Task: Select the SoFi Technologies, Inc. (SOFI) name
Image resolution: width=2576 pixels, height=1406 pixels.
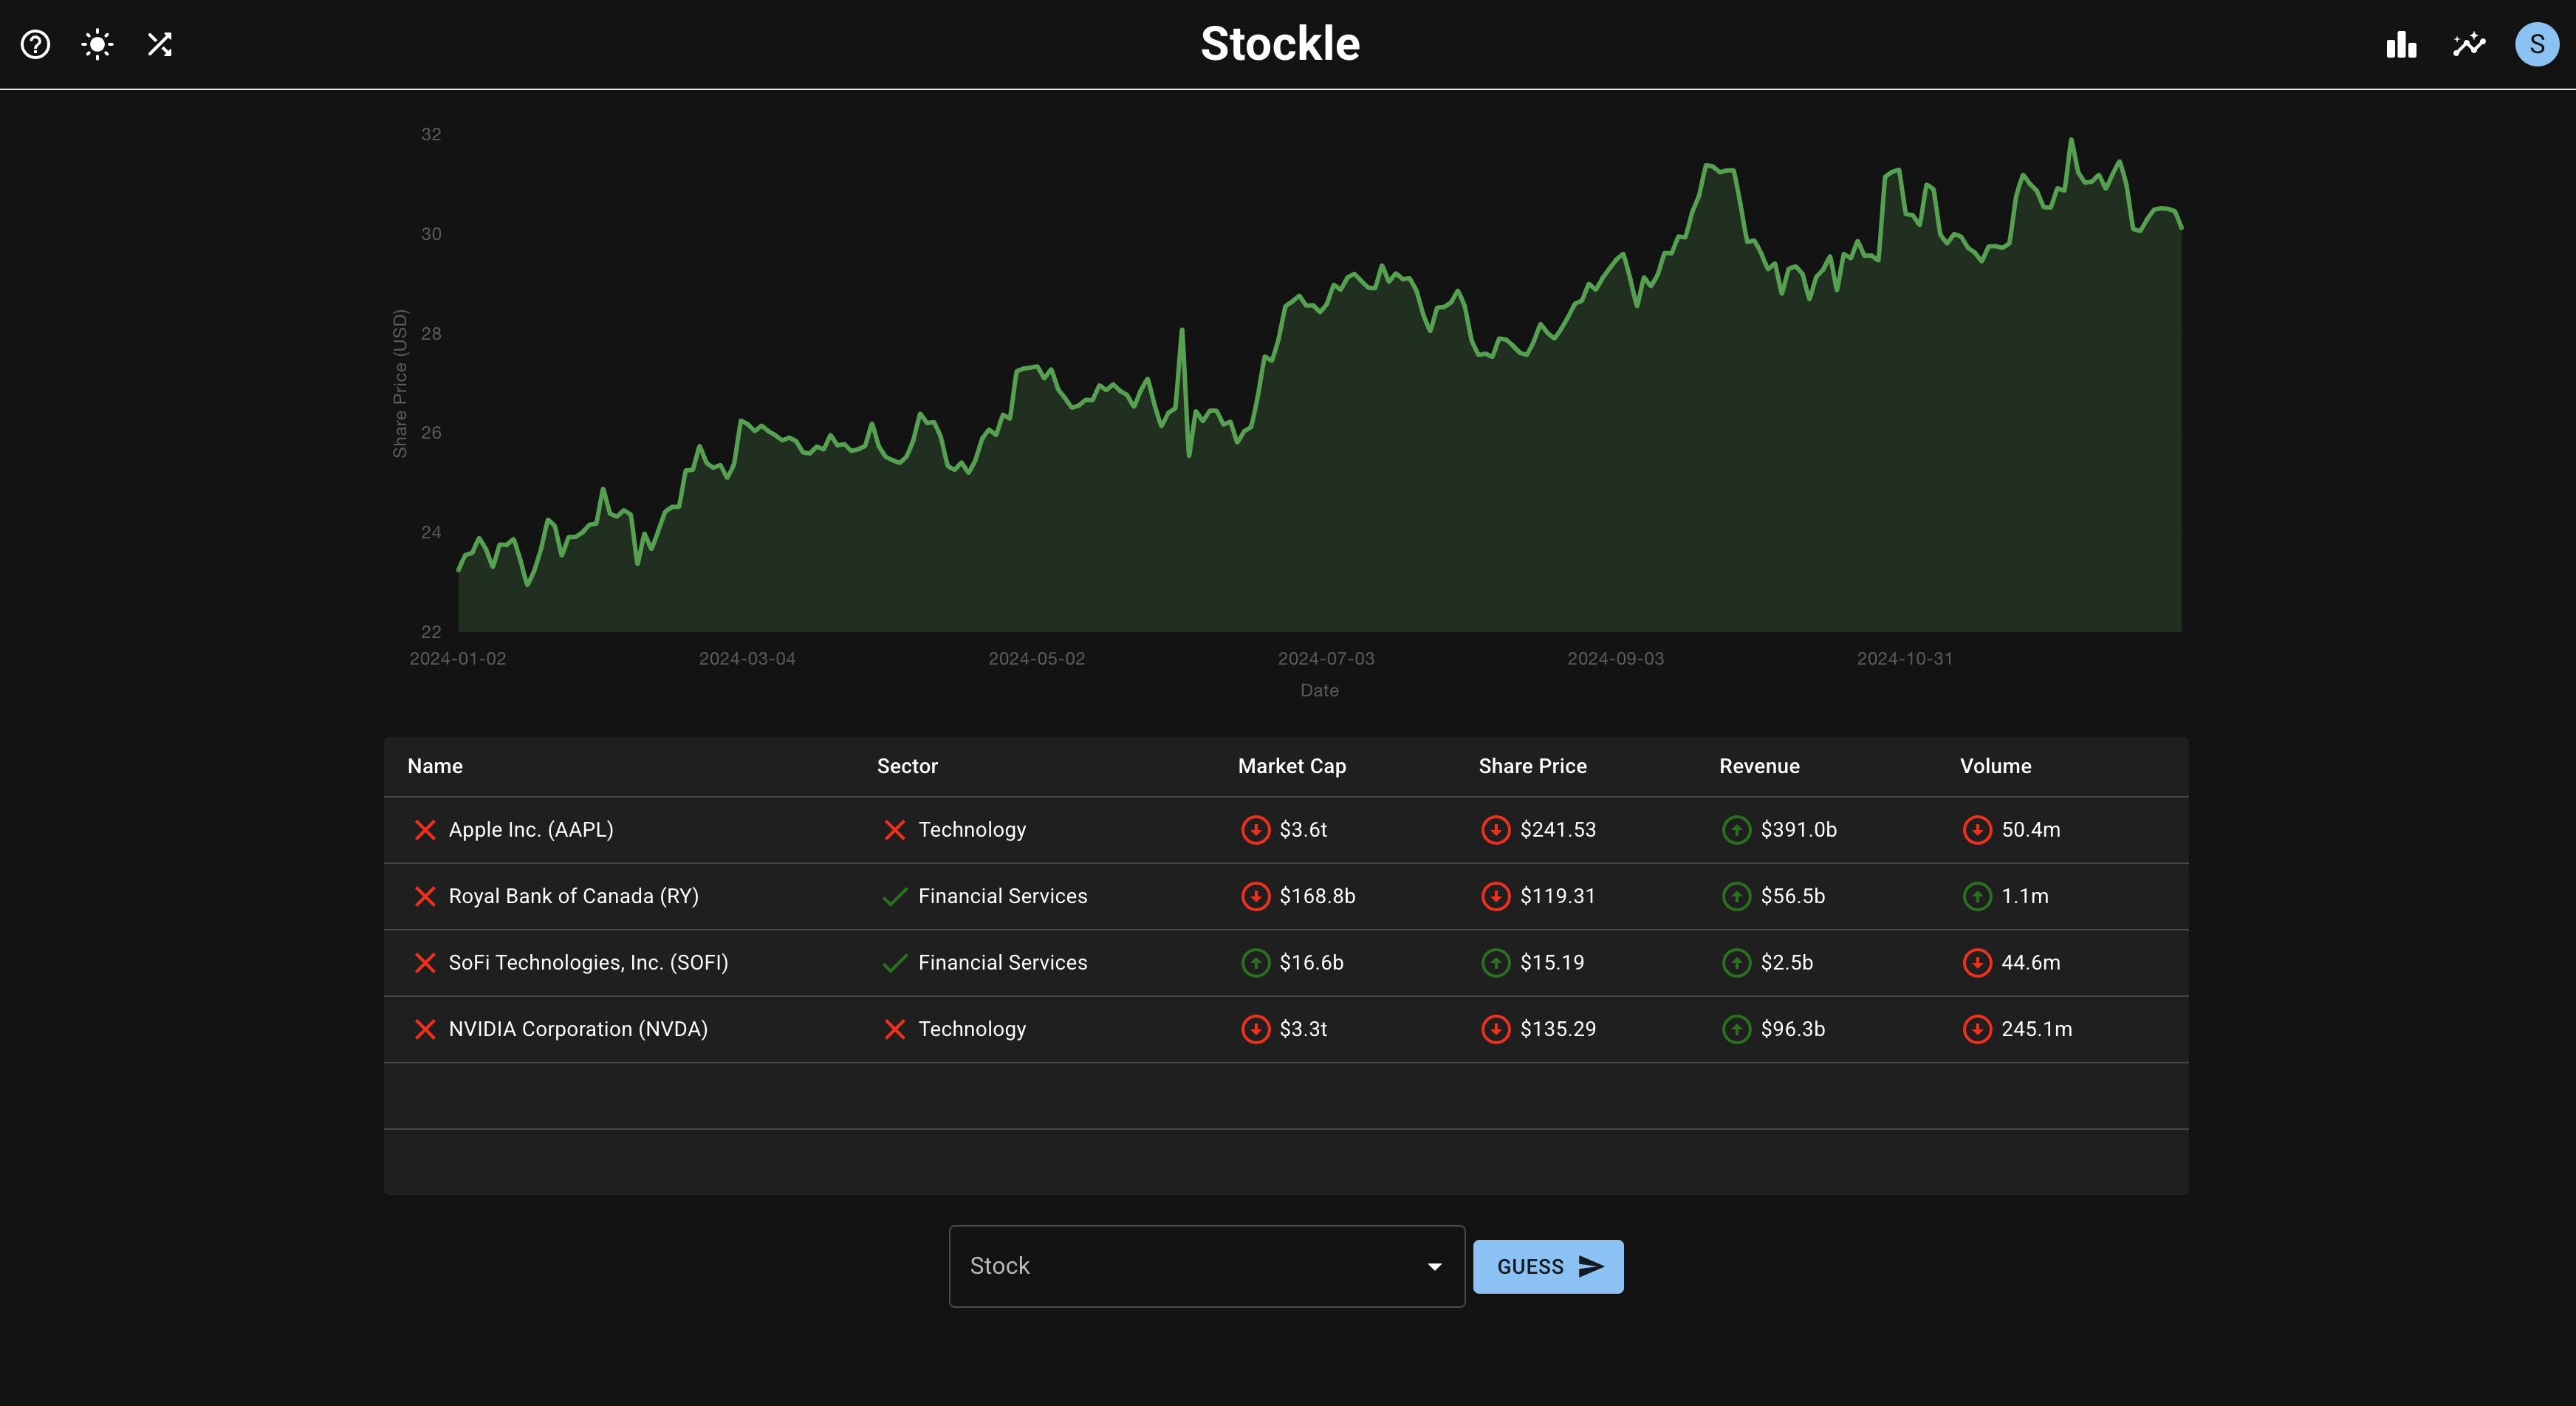Action: click(588, 963)
